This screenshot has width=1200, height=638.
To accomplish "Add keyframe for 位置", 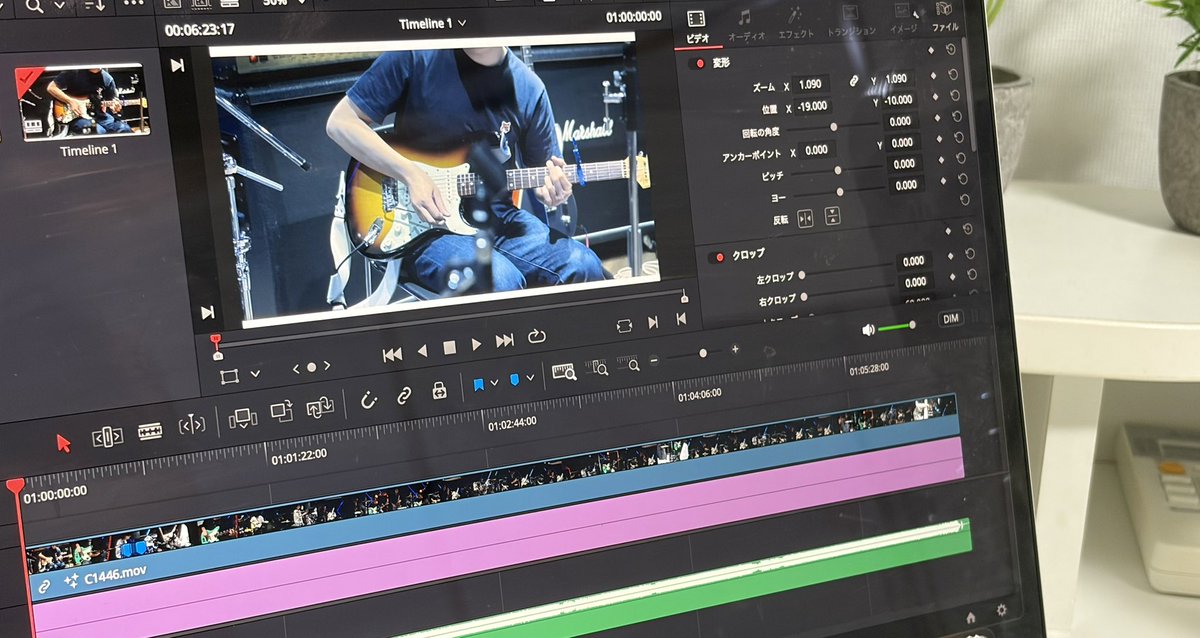I will pos(934,97).
